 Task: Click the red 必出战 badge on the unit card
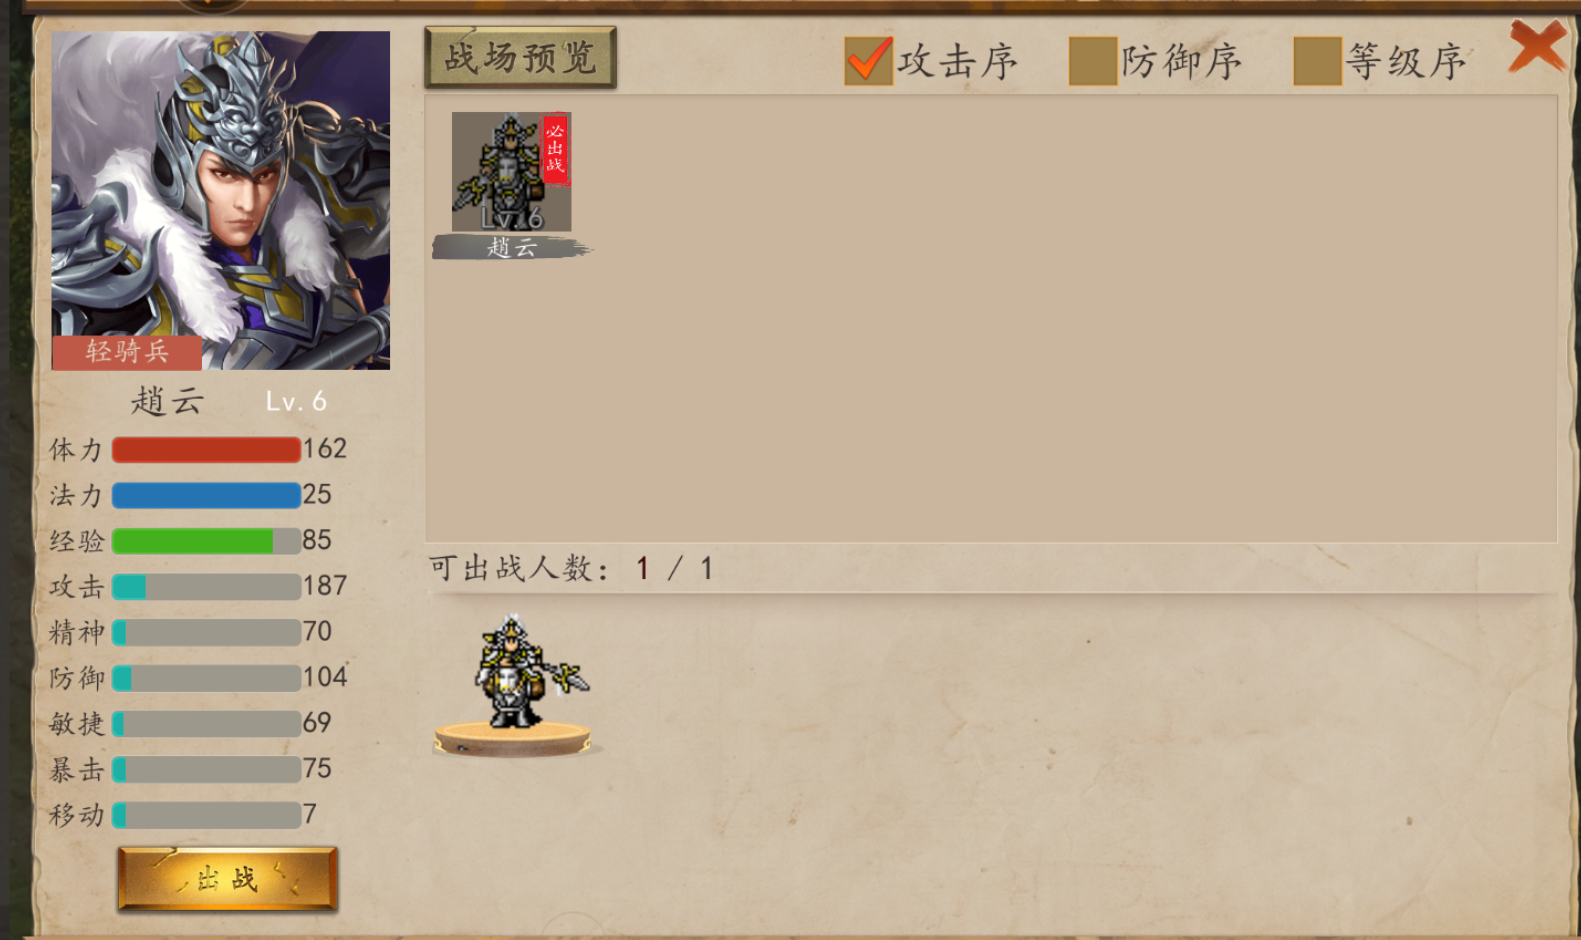555,148
